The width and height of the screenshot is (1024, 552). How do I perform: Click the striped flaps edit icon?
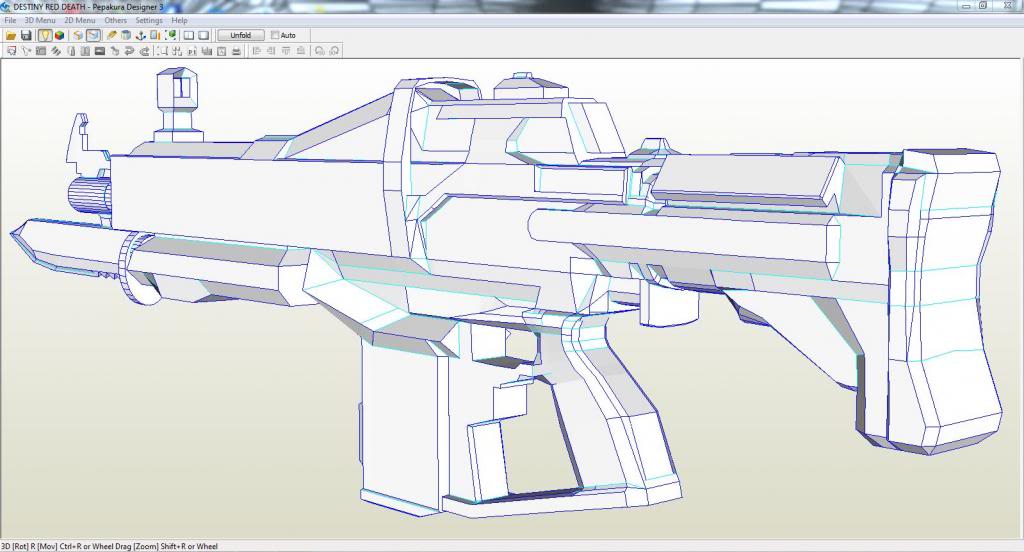(56, 51)
